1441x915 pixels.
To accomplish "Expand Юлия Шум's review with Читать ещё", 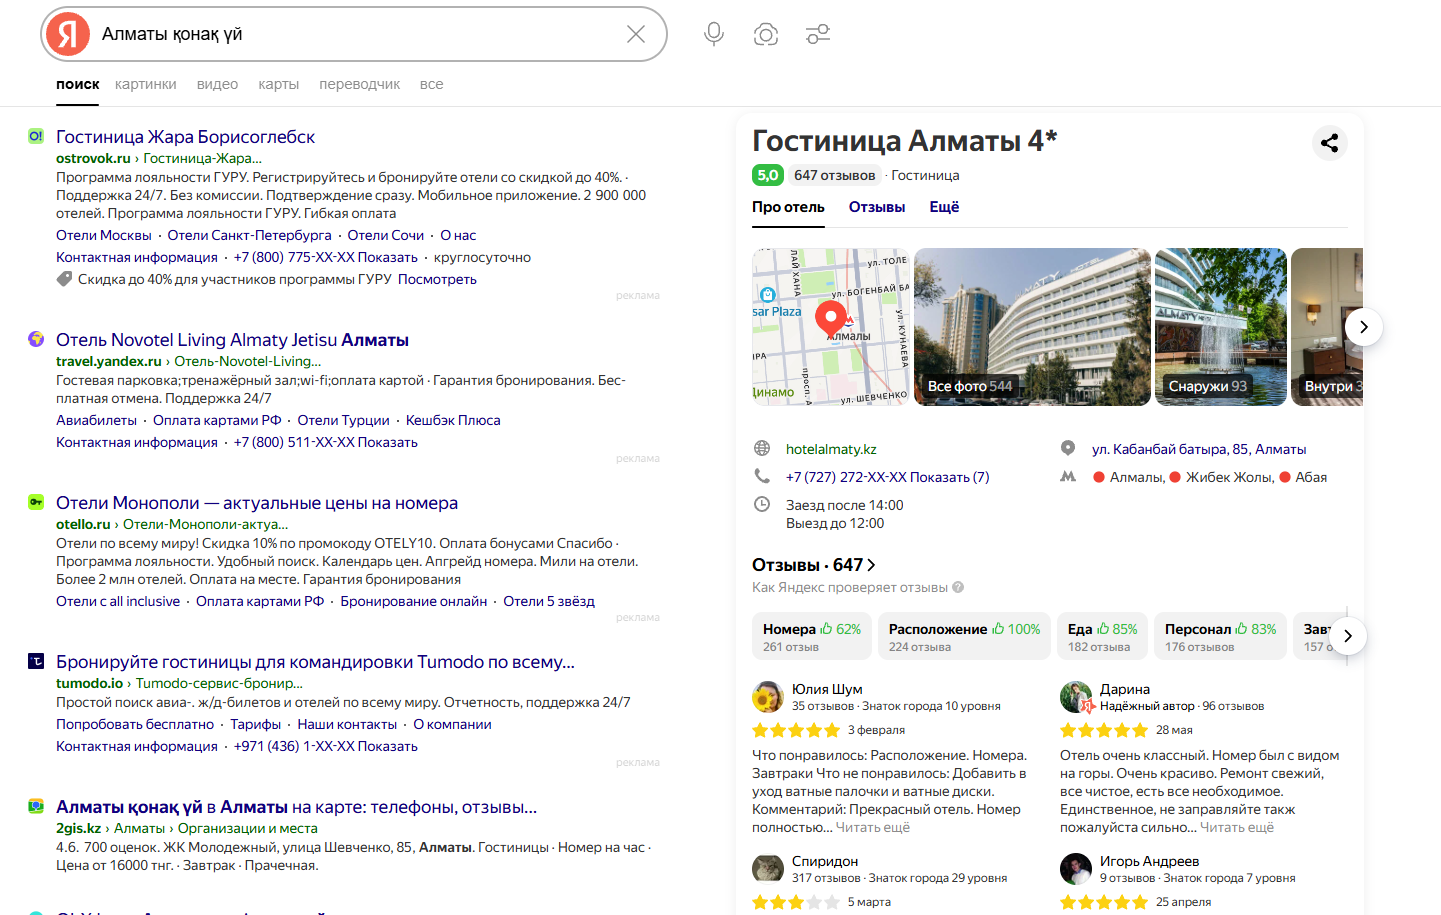I will click(x=872, y=827).
